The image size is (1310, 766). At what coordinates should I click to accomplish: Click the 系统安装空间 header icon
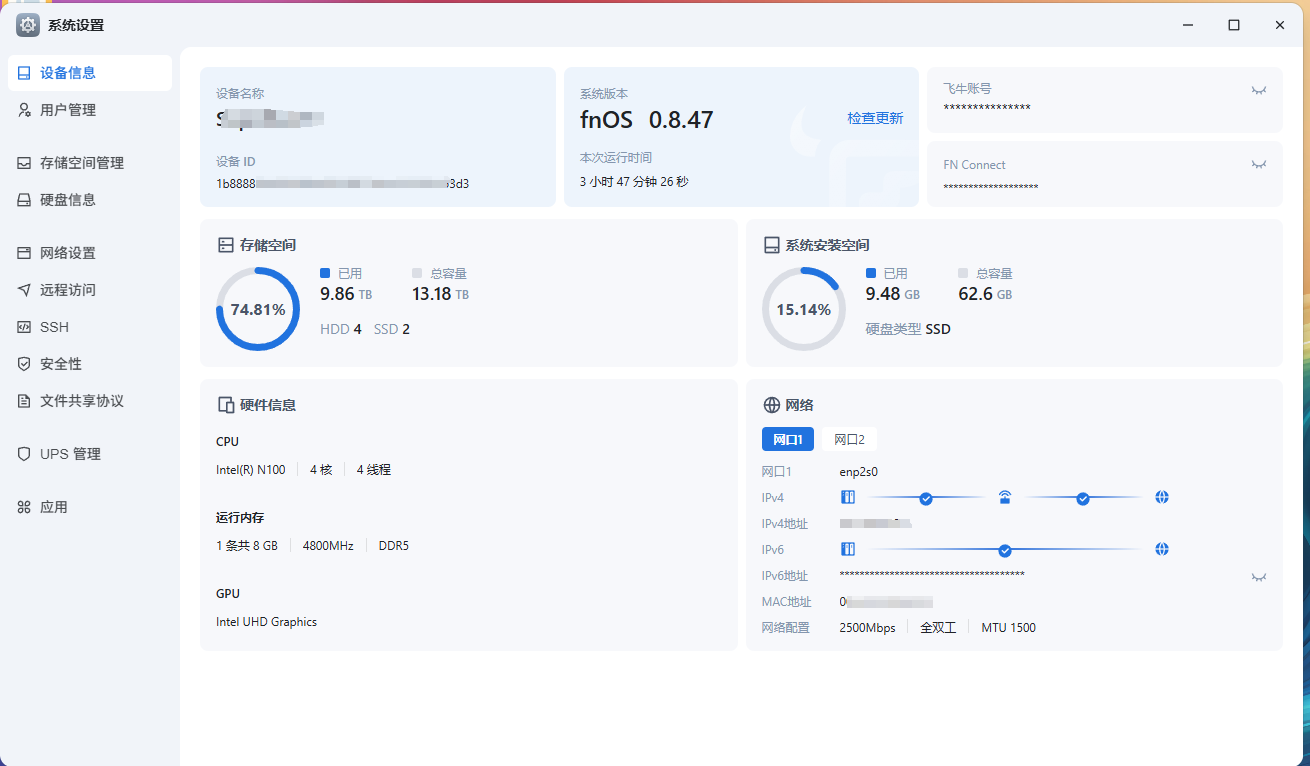pos(772,245)
